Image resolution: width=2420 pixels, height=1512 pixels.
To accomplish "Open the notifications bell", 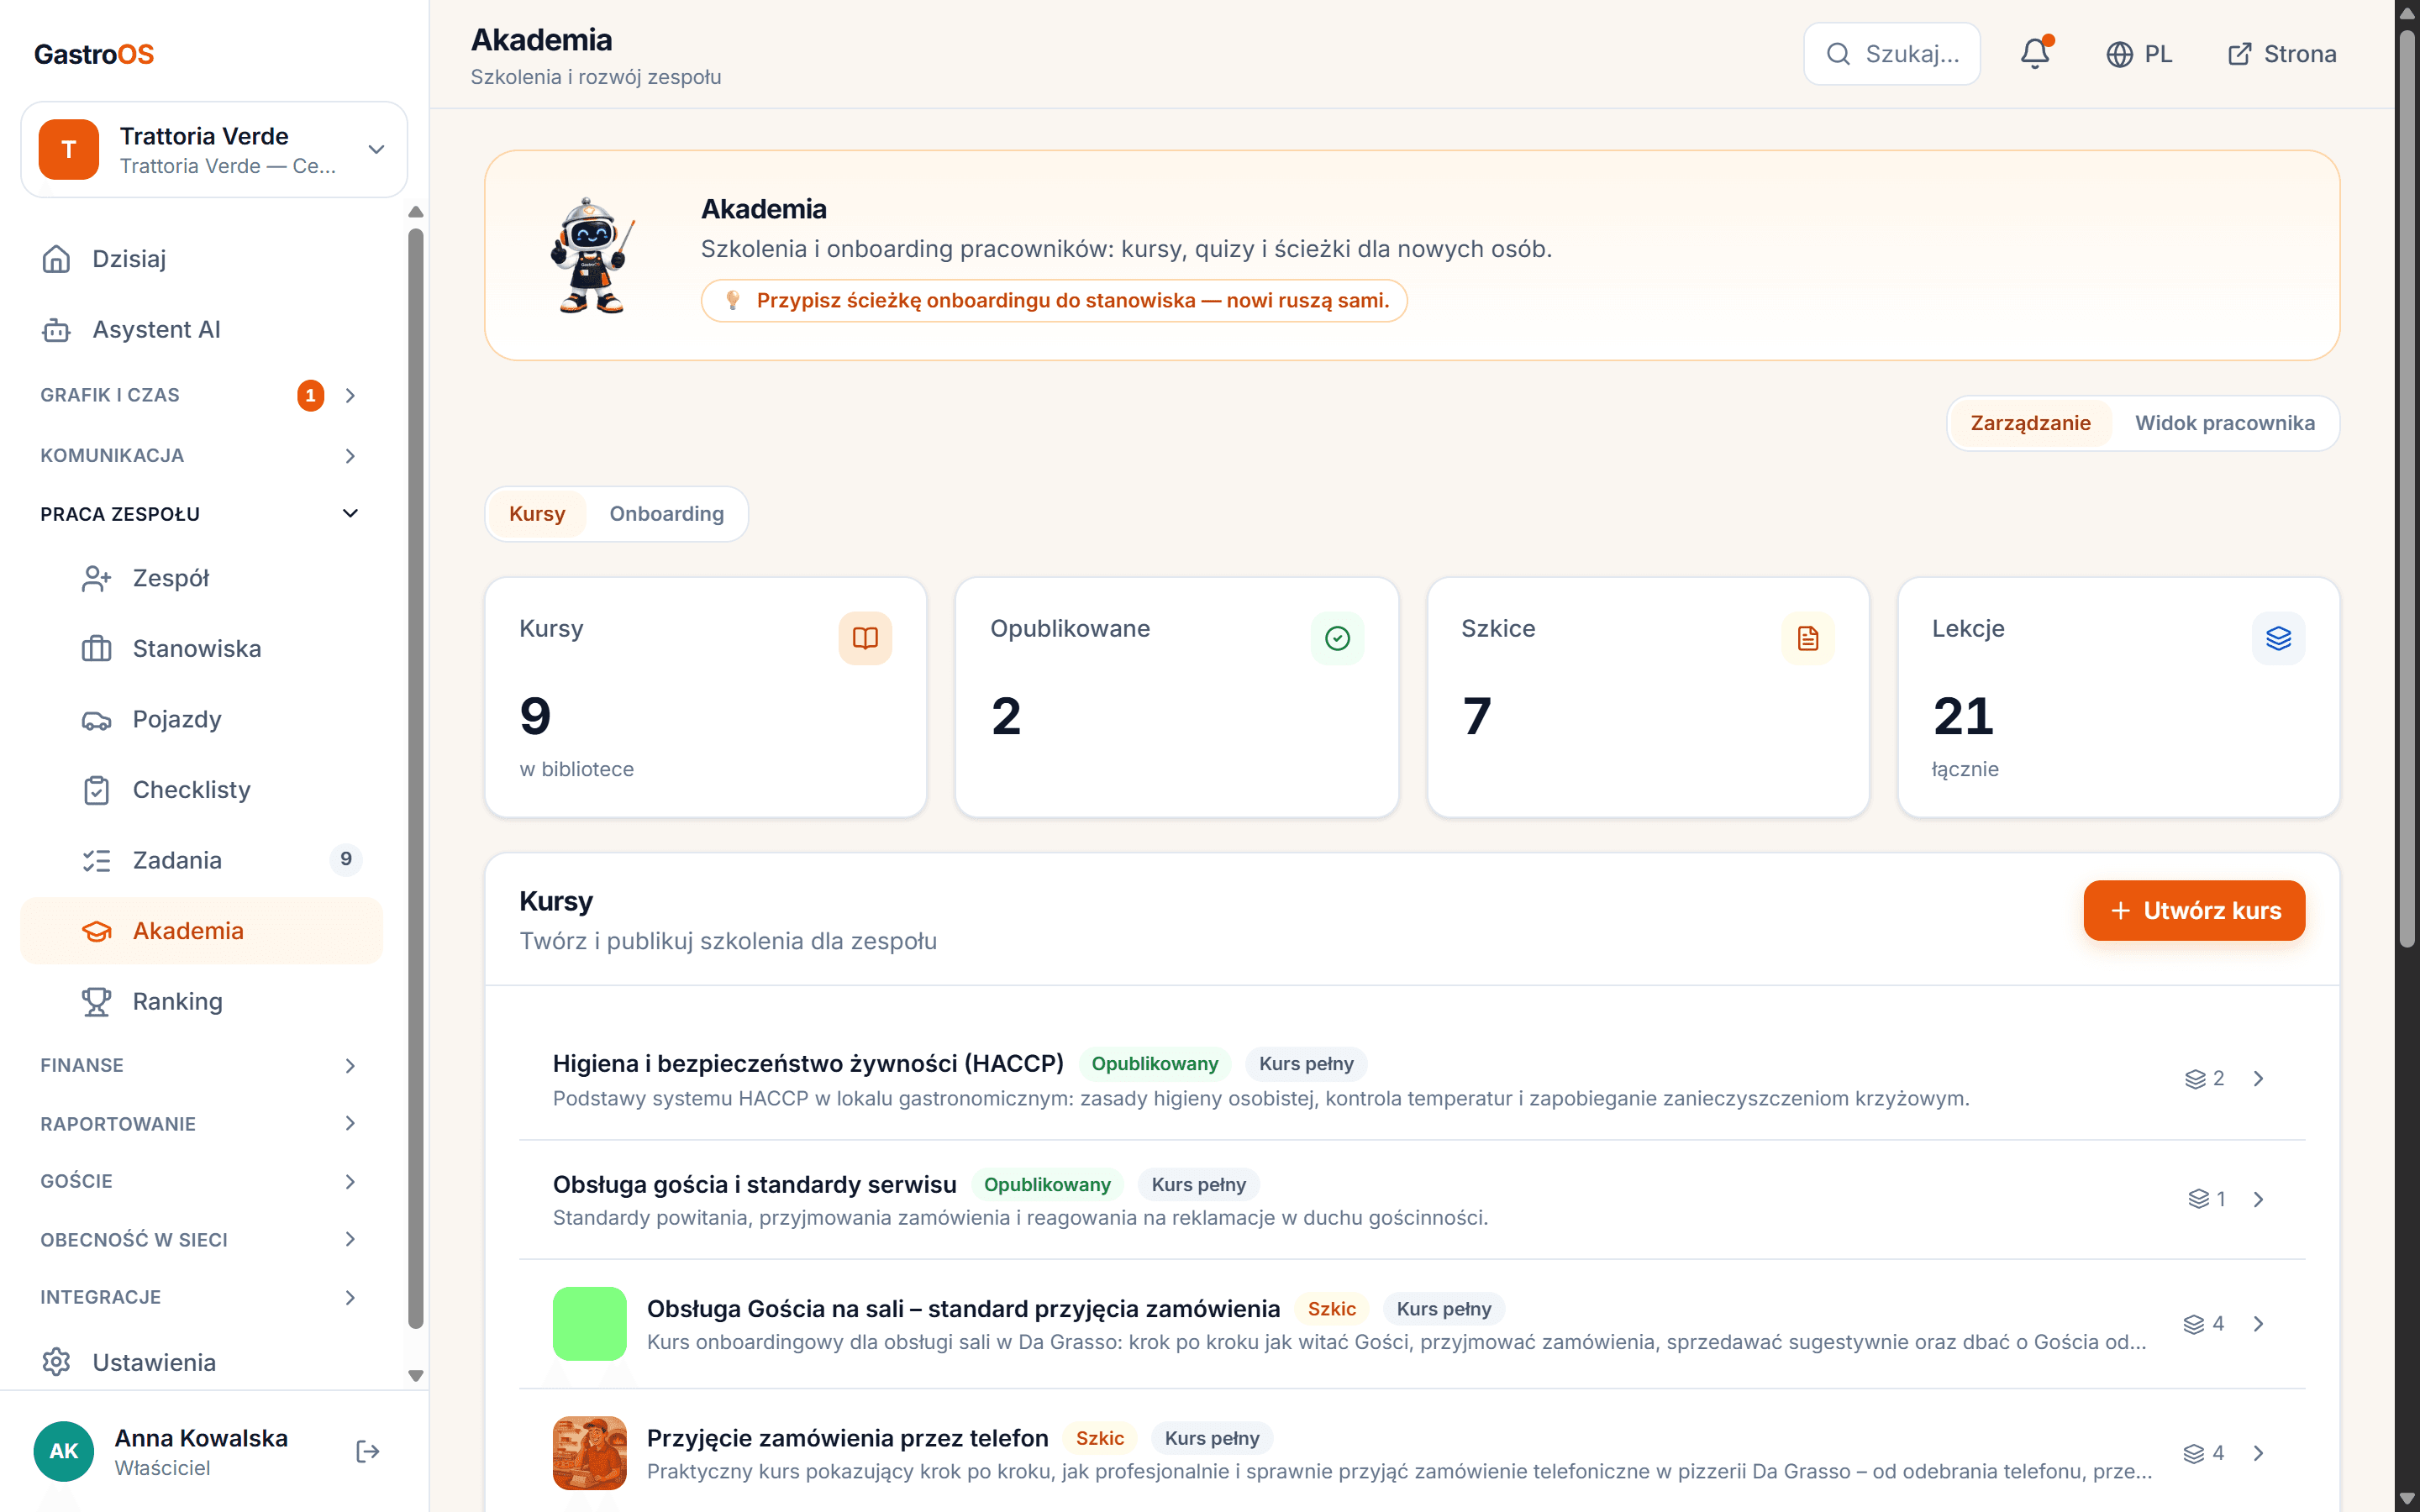I will pos(2035,53).
